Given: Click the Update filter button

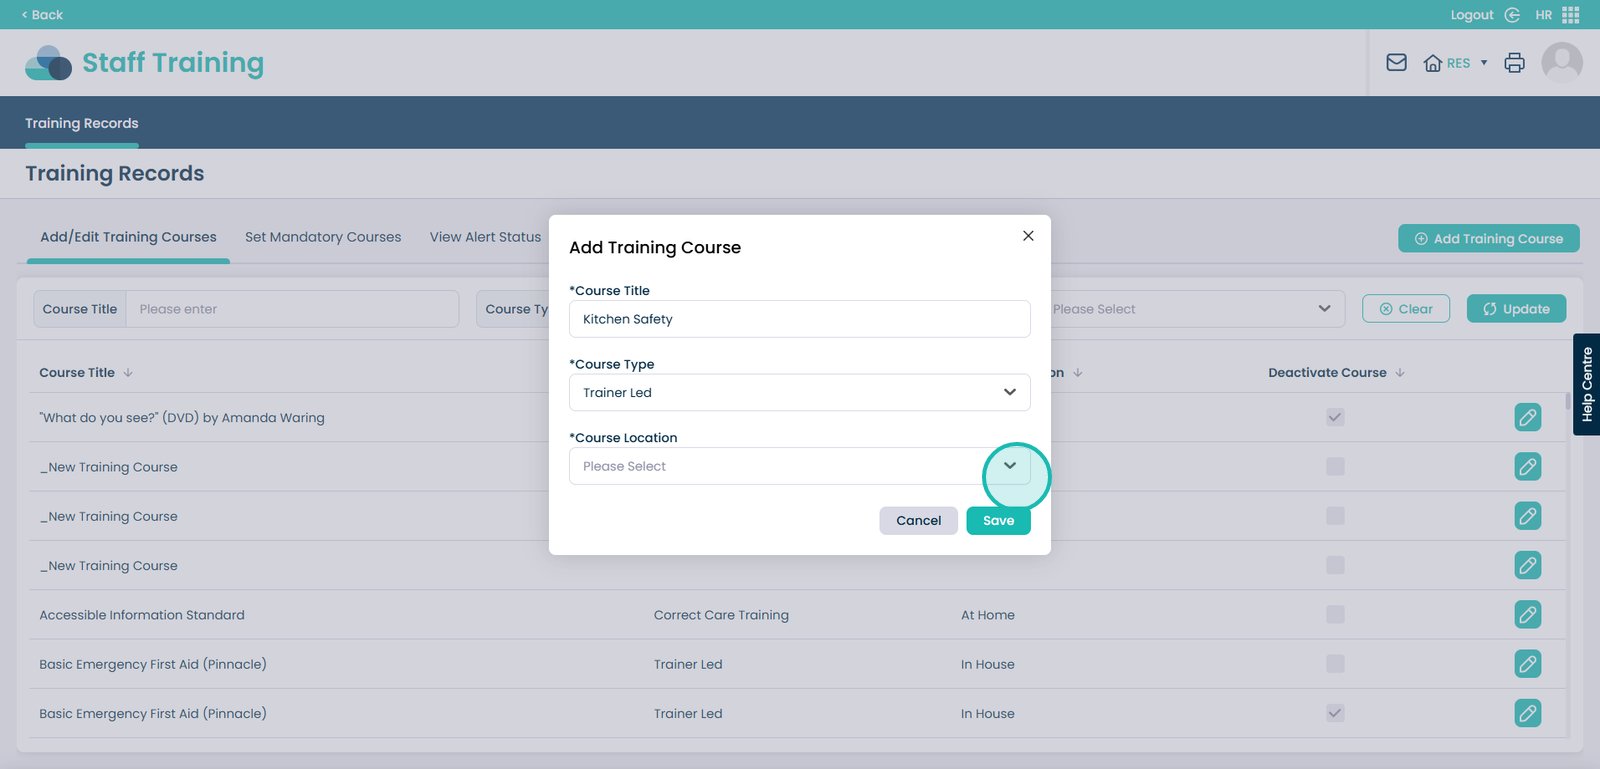Looking at the screenshot, I should pyautogui.click(x=1517, y=309).
